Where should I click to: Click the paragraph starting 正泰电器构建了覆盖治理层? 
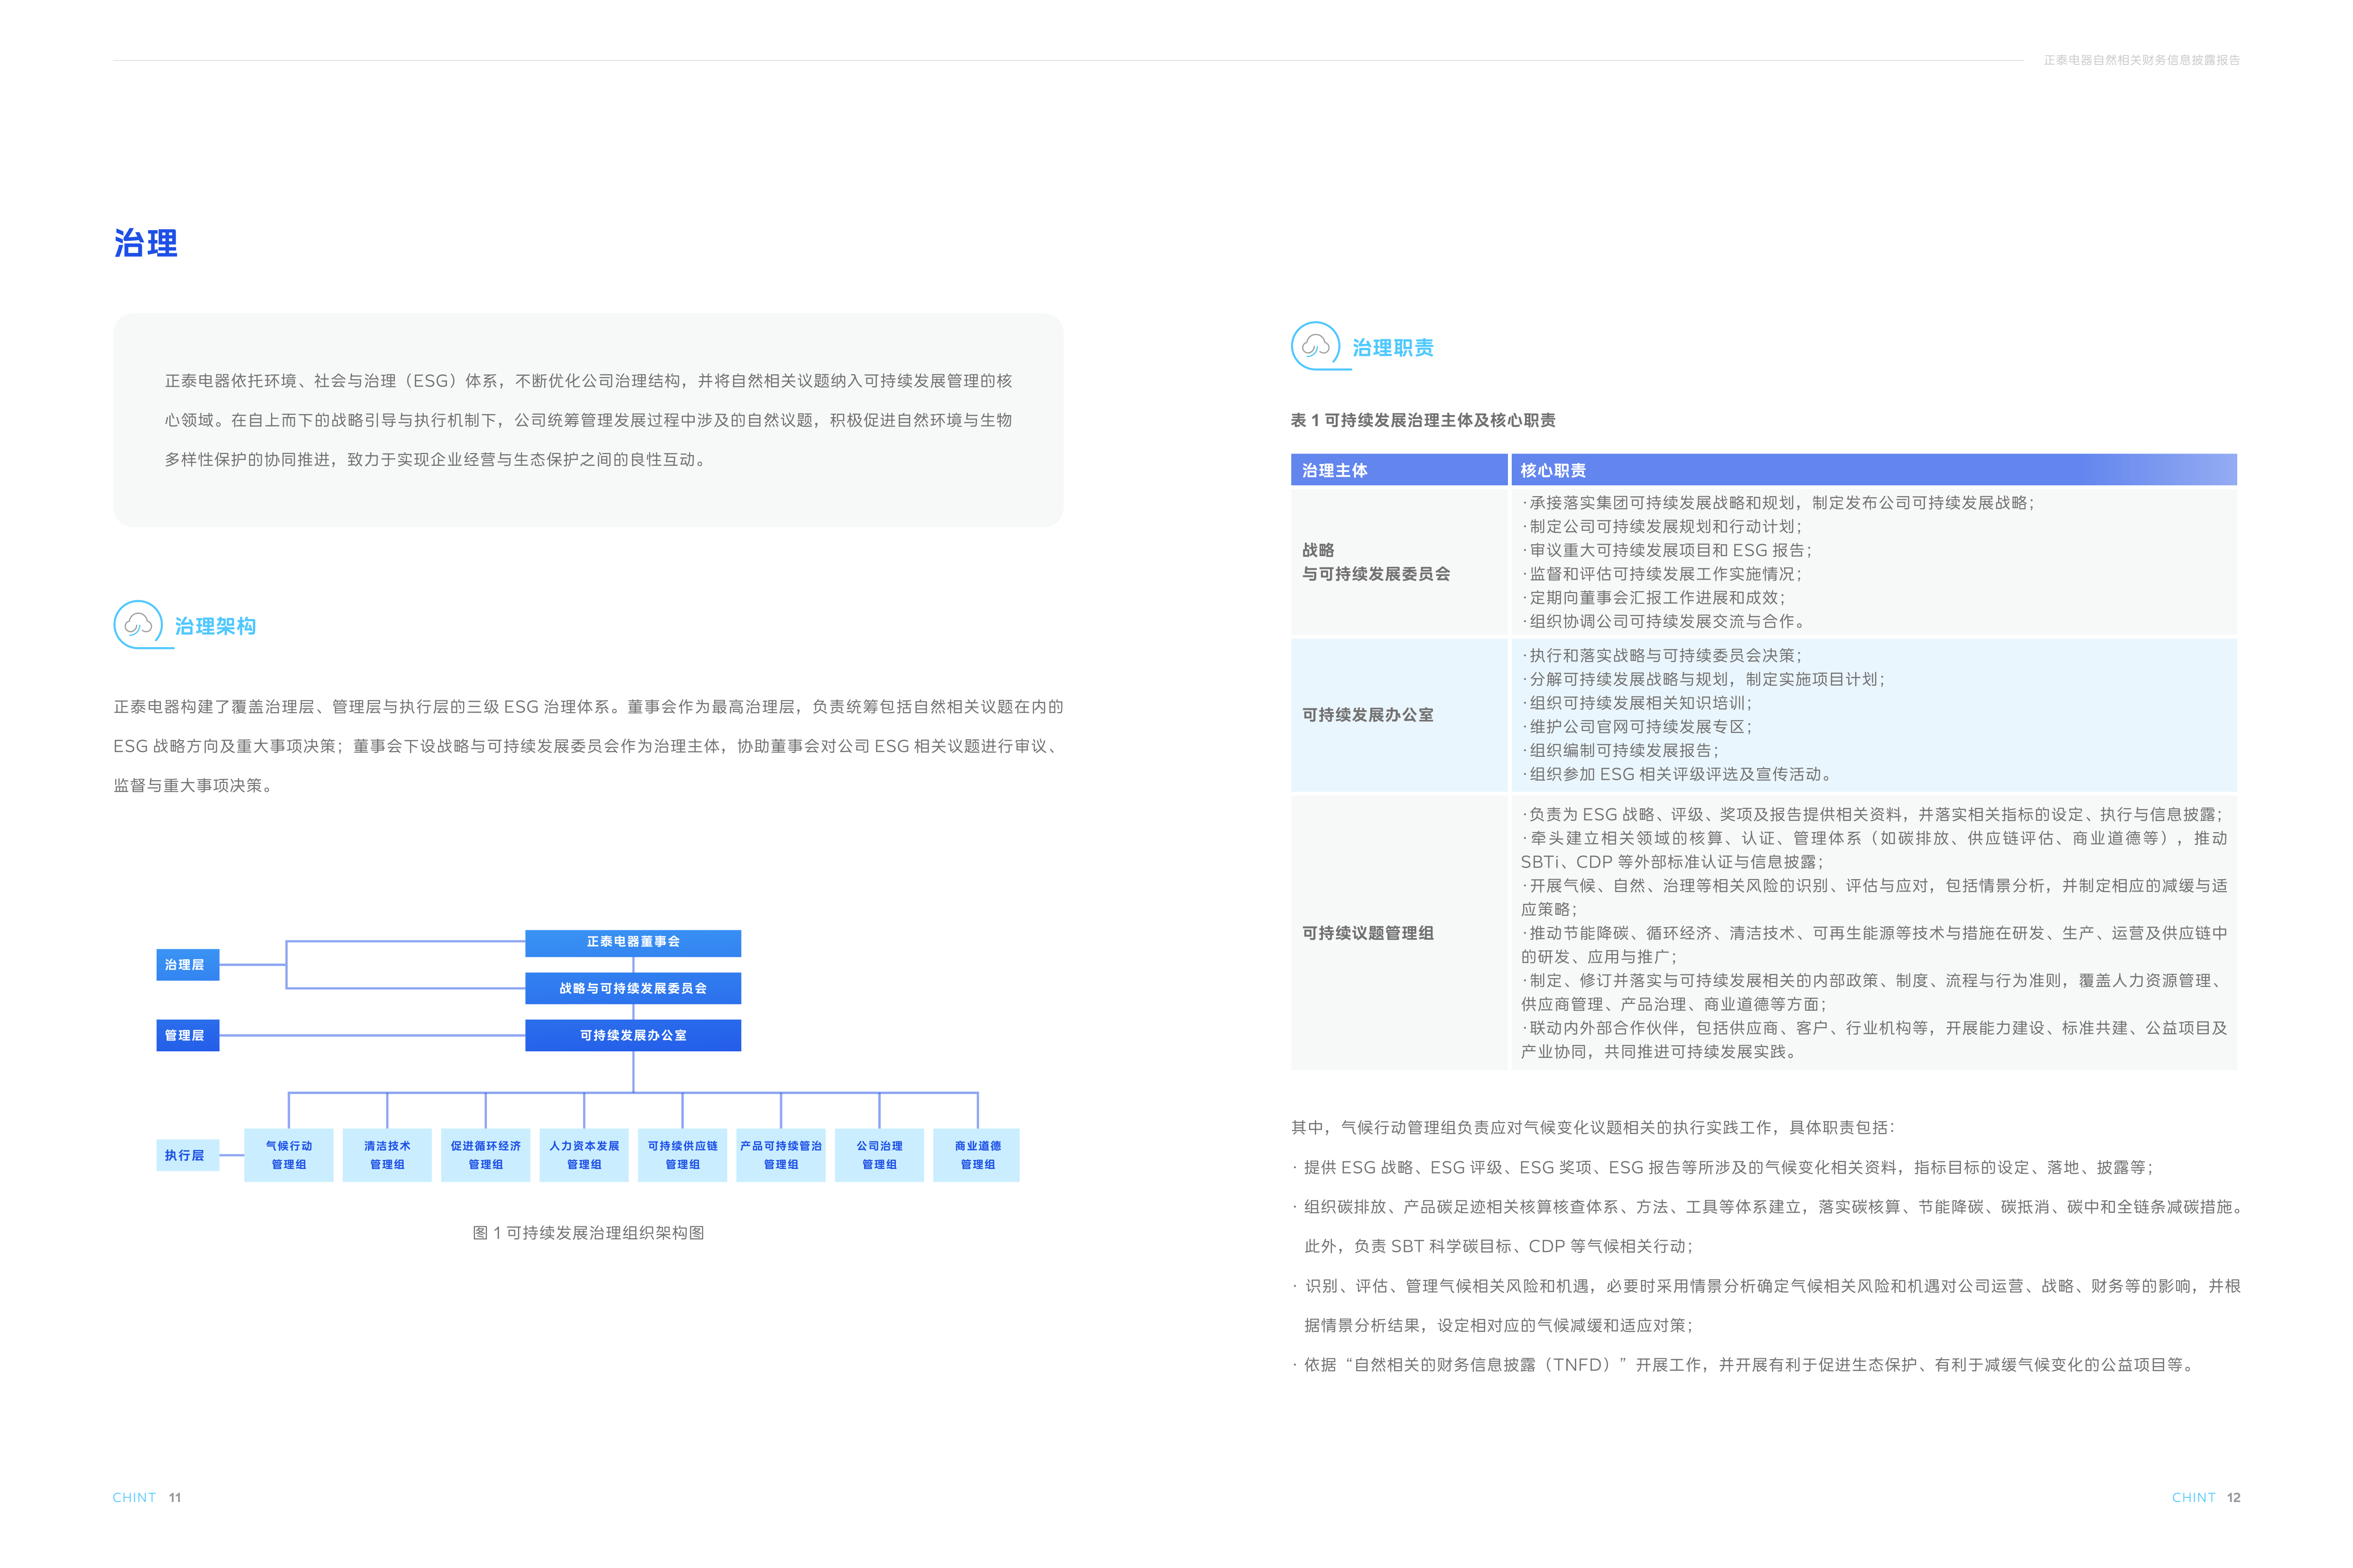pyautogui.click(x=588, y=746)
